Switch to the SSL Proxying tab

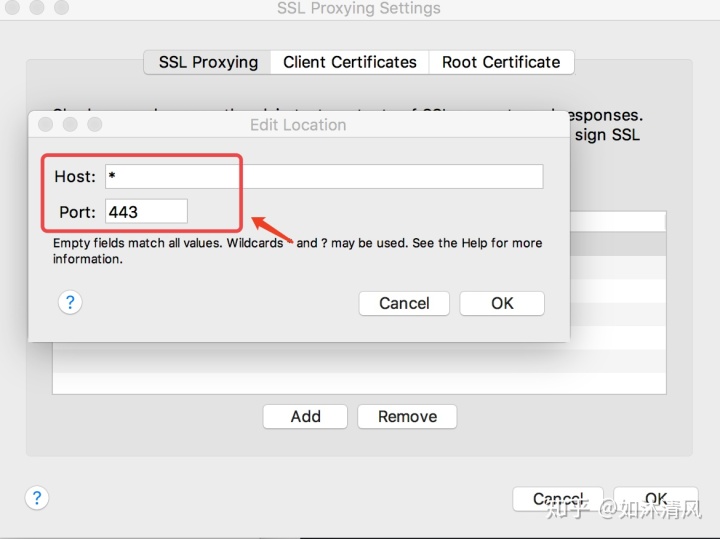[x=208, y=62]
